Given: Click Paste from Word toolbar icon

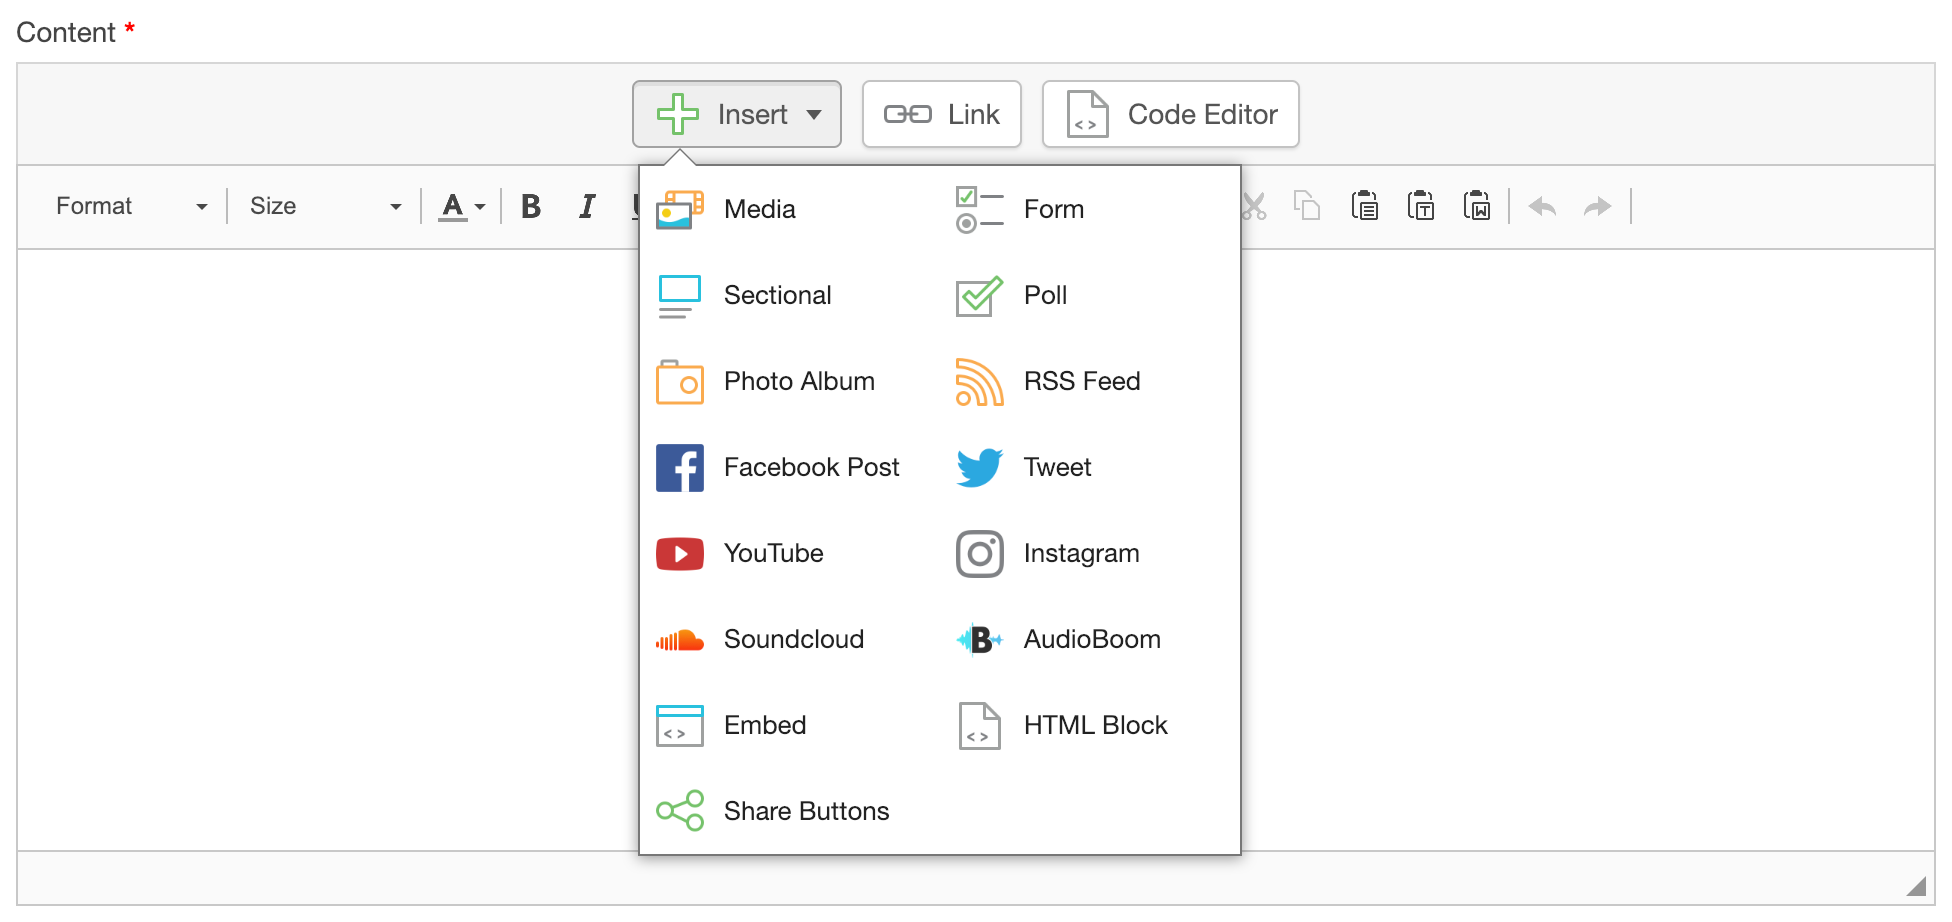Looking at the screenshot, I should [1477, 206].
